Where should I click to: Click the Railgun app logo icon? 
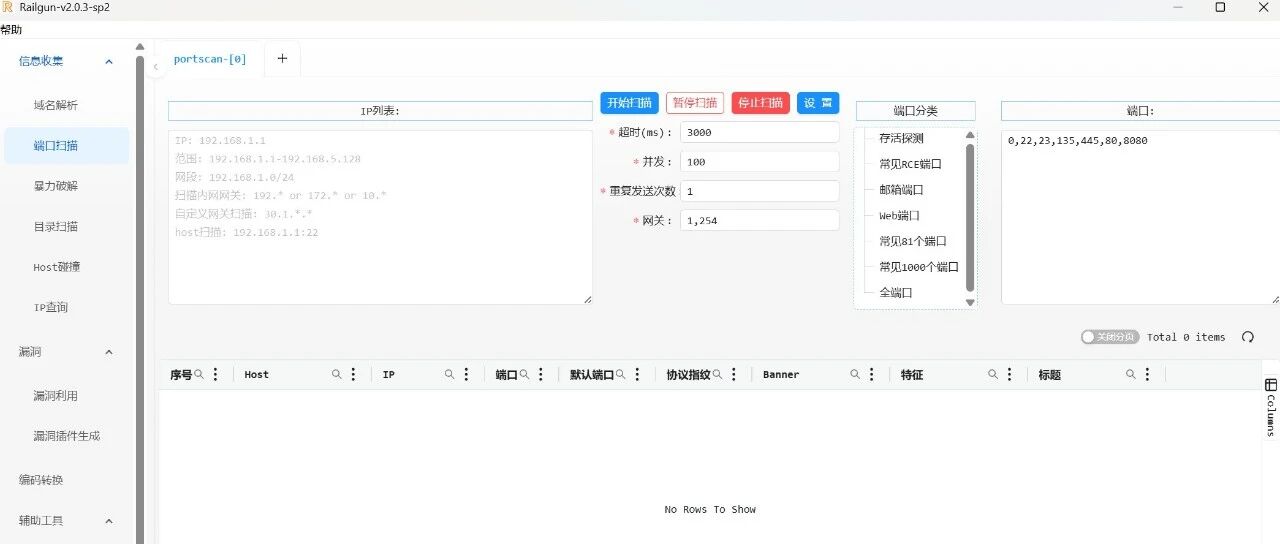click(x=8, y=7)
